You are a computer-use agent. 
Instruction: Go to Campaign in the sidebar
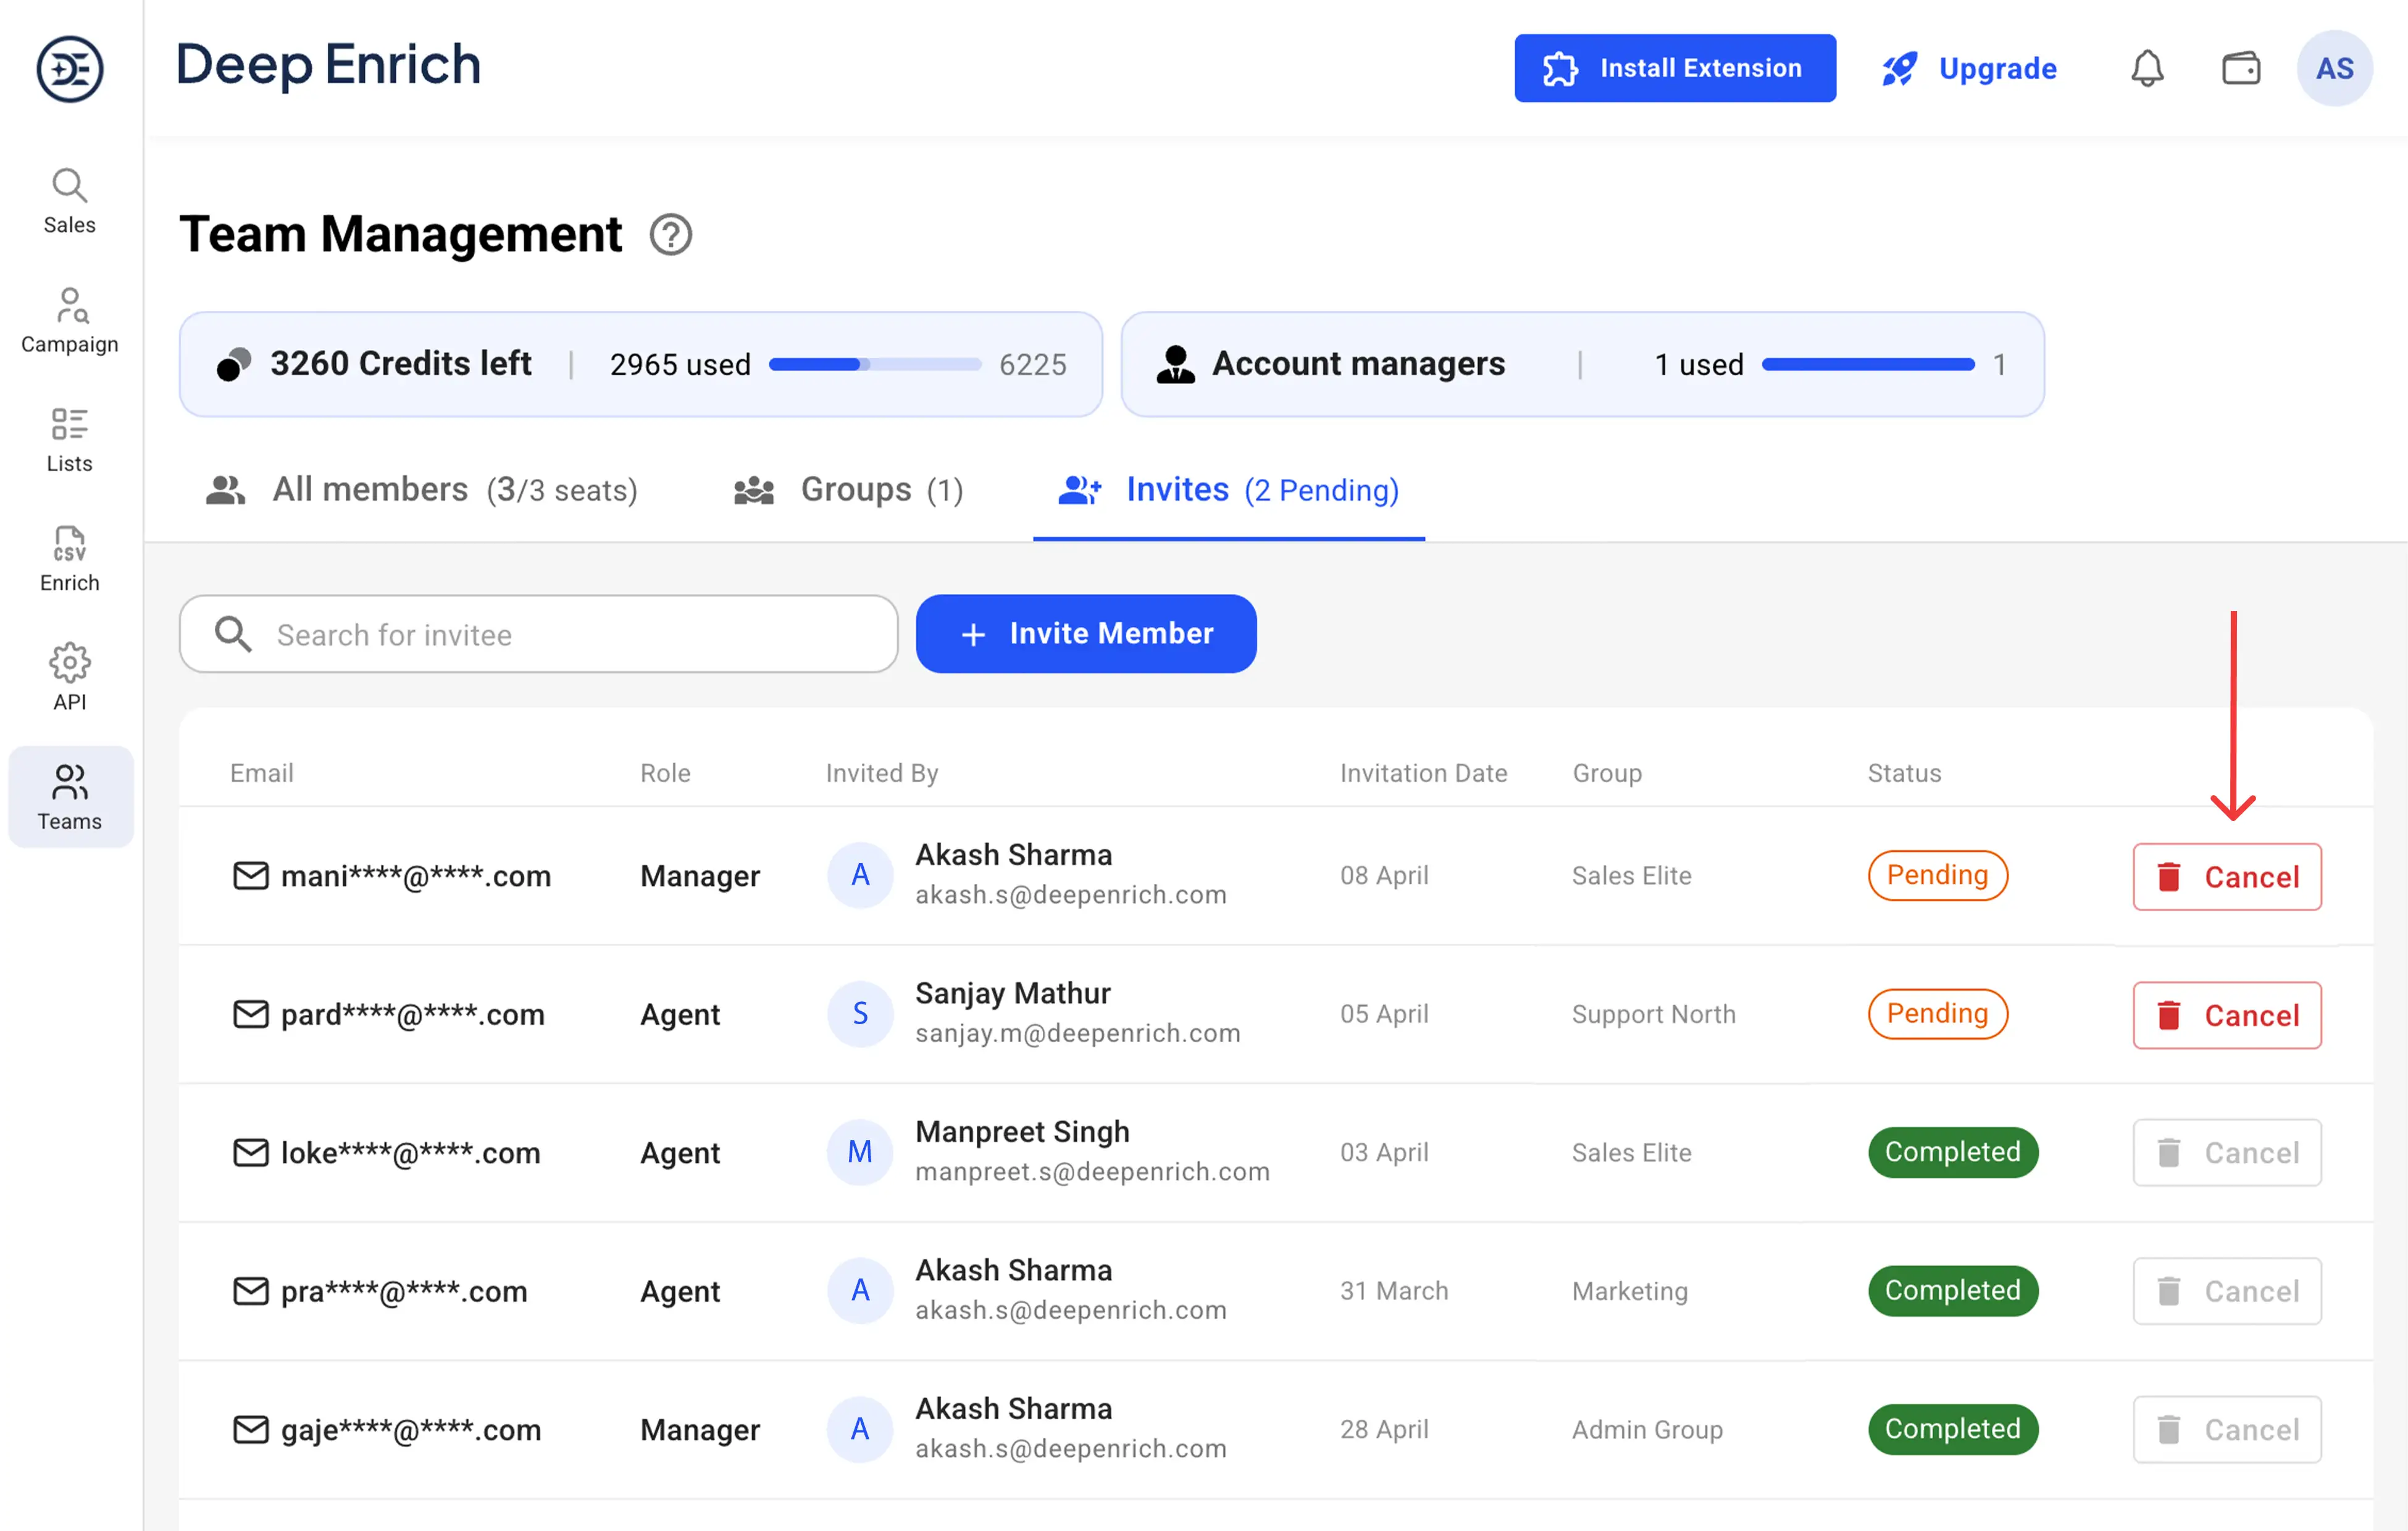(x=69, y=320)
